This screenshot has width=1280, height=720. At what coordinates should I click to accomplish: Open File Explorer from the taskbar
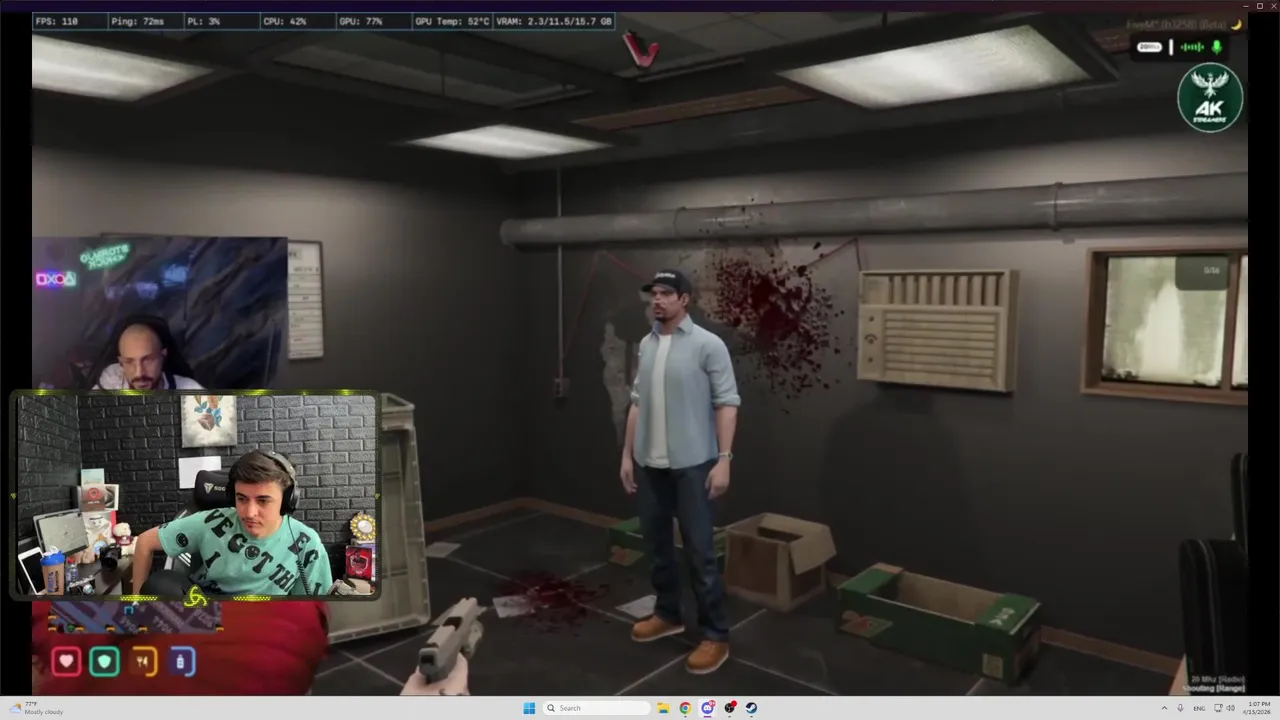663,708
